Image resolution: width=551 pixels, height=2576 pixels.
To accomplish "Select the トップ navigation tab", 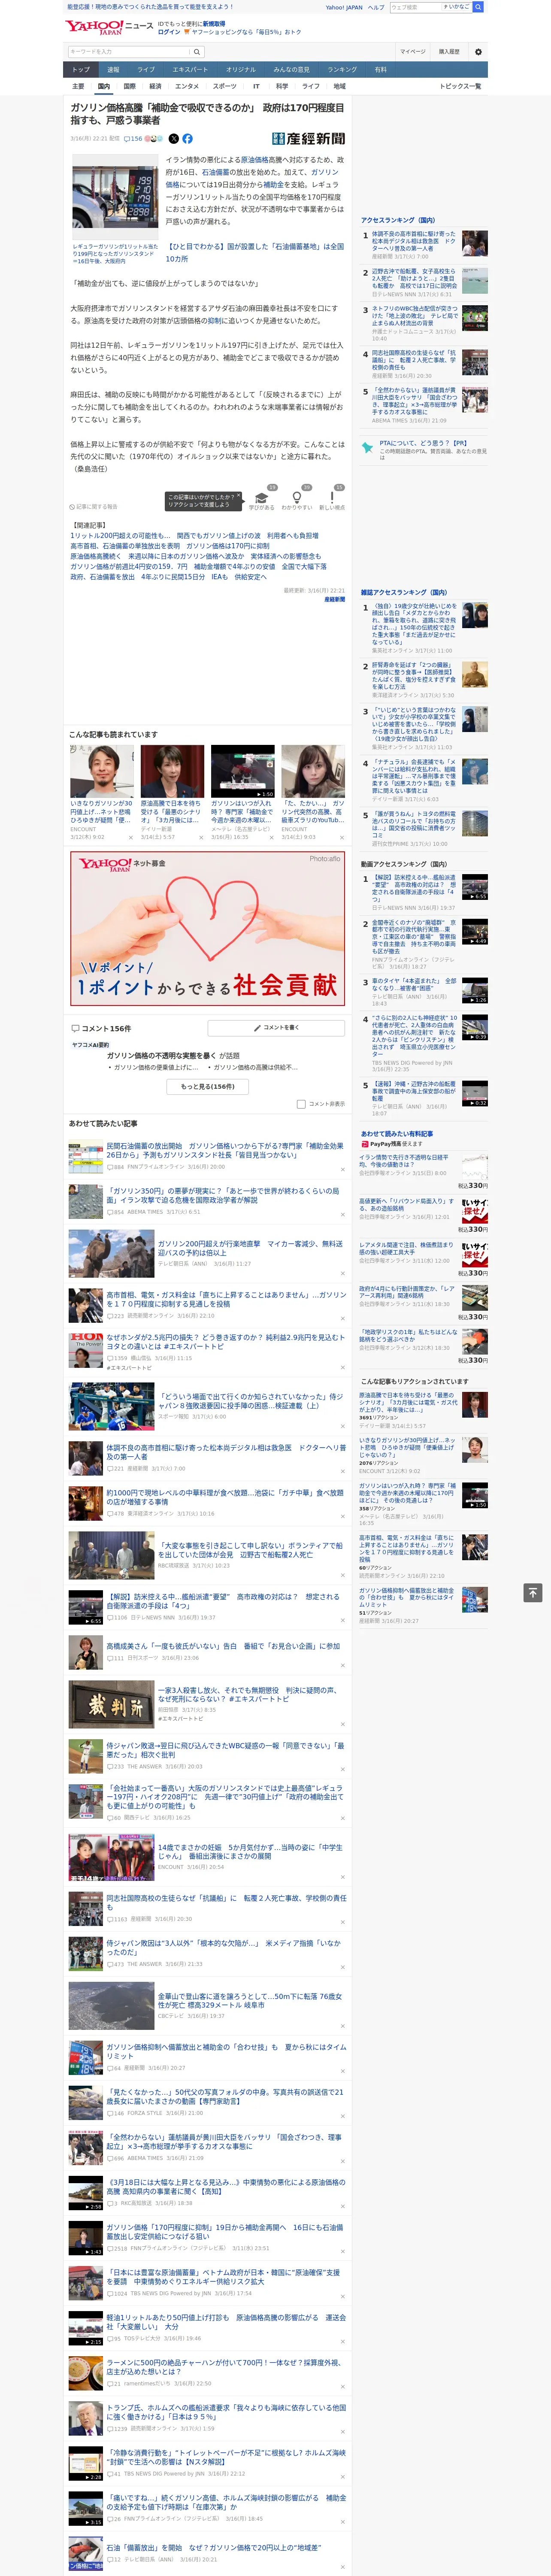I will coord(81,70).
